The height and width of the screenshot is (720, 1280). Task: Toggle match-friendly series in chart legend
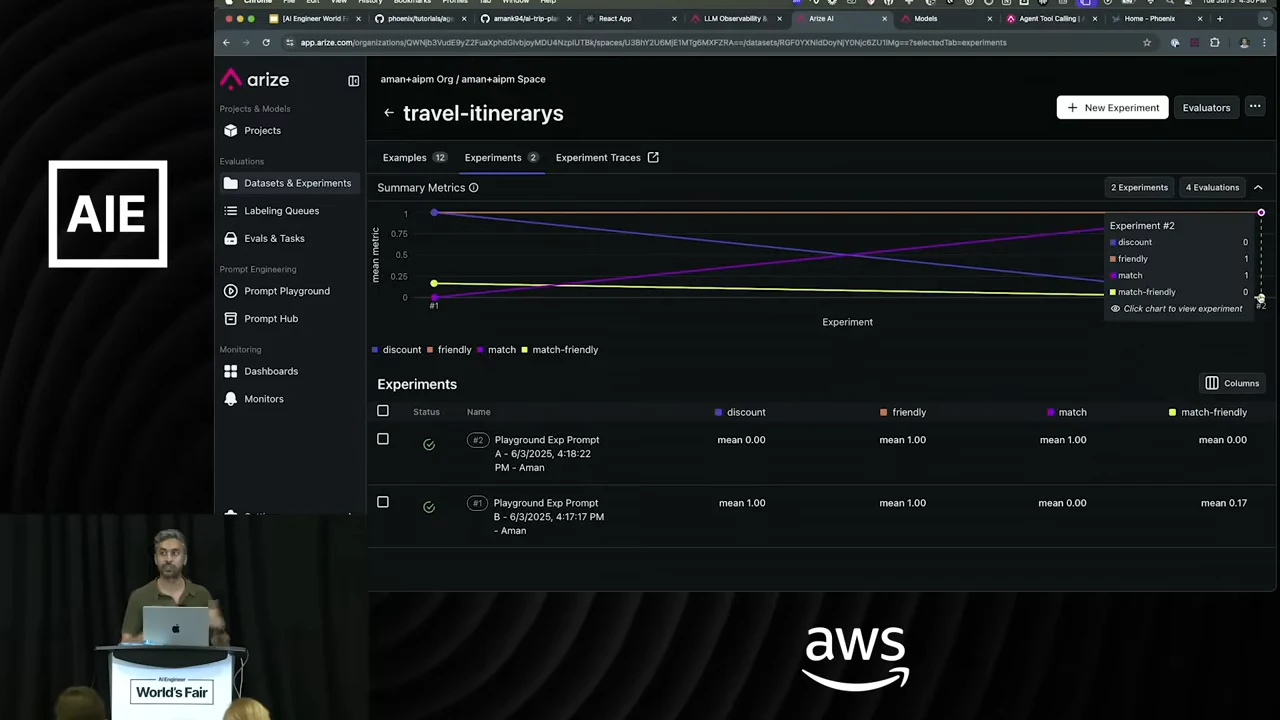click(x=559, y=350)
